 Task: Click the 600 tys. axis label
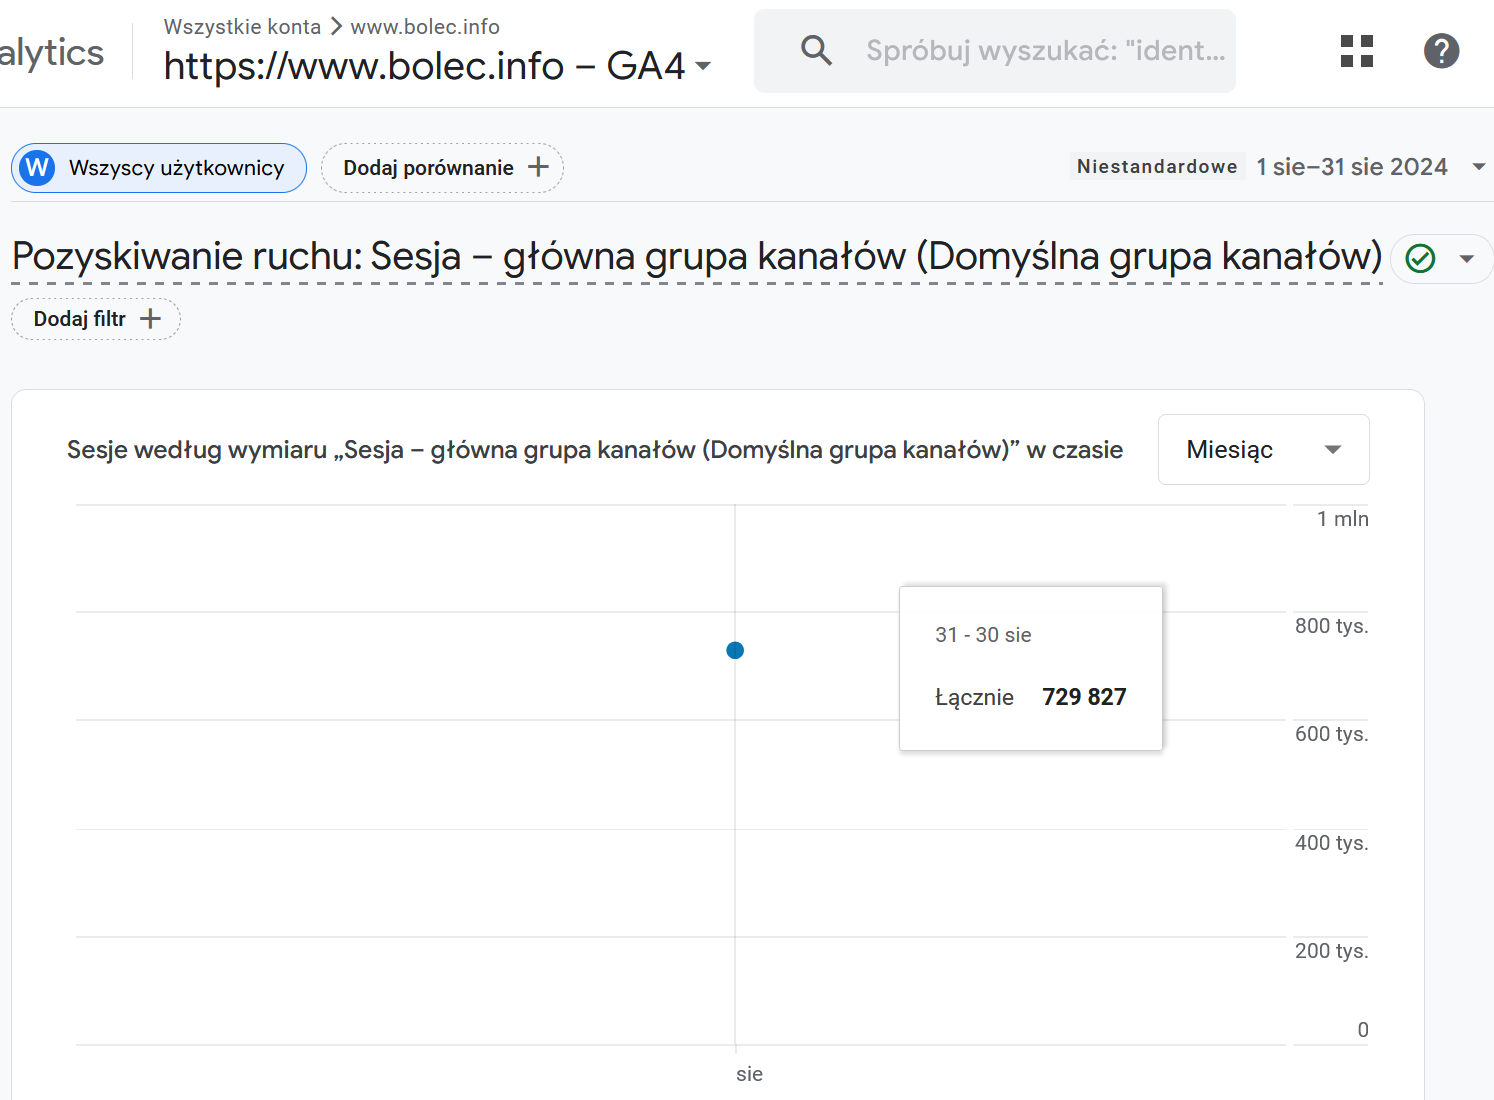(1331, 734)
